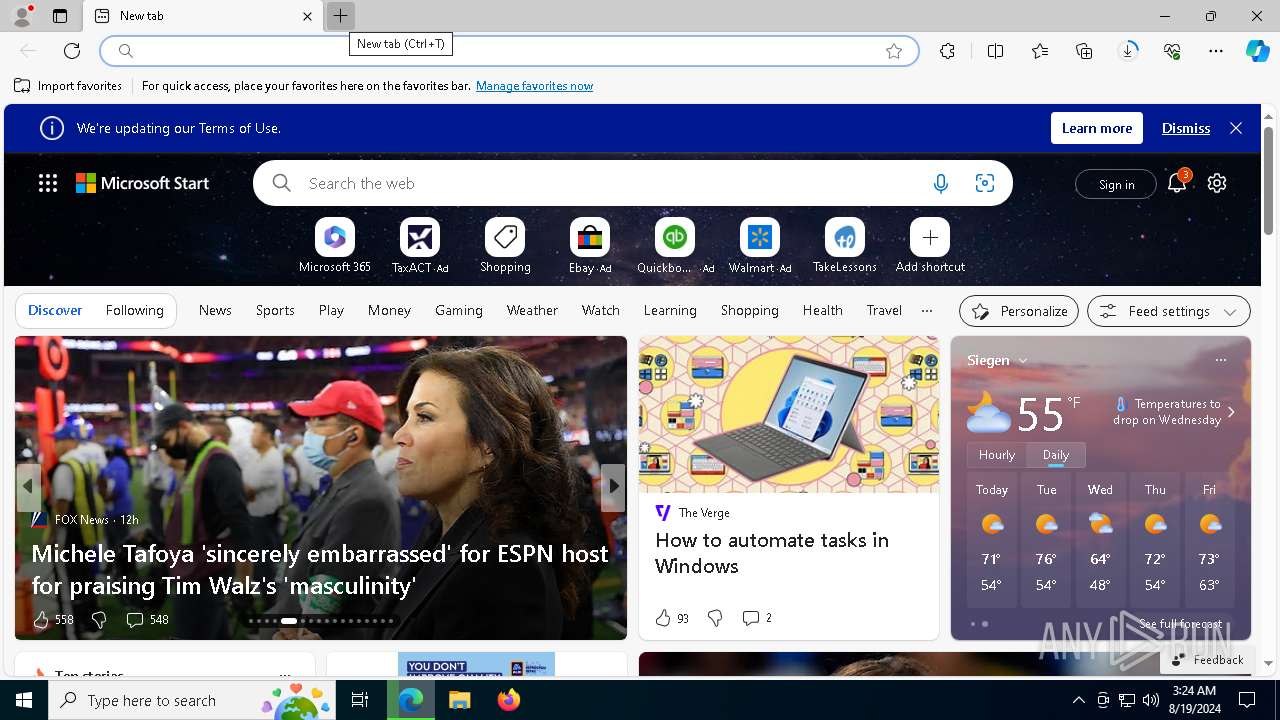Open the Microsoft apps grid launcher
The height and width of the screenshot is (720, 1280).
pyautogui.click(x=48, y=183)
